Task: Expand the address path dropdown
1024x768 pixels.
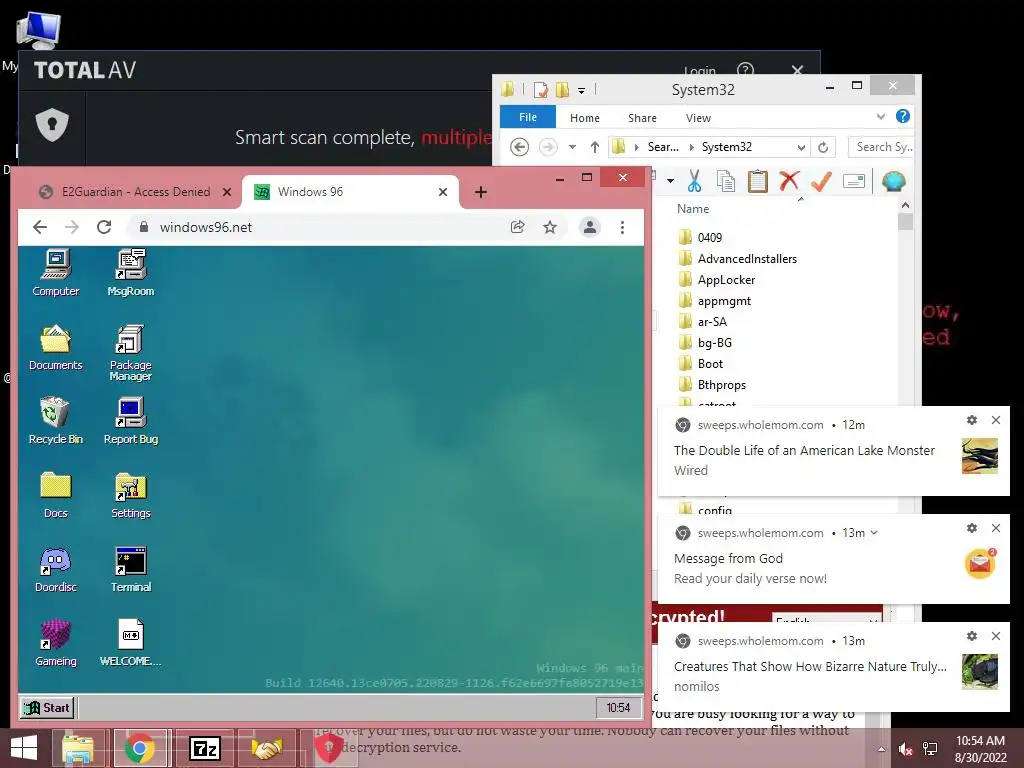Action: click(x=801, y=148)
